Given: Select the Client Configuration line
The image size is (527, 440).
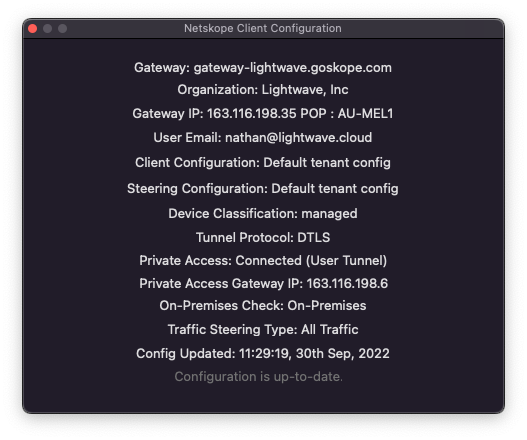Looking at the screenshot, I should (263, 163).
